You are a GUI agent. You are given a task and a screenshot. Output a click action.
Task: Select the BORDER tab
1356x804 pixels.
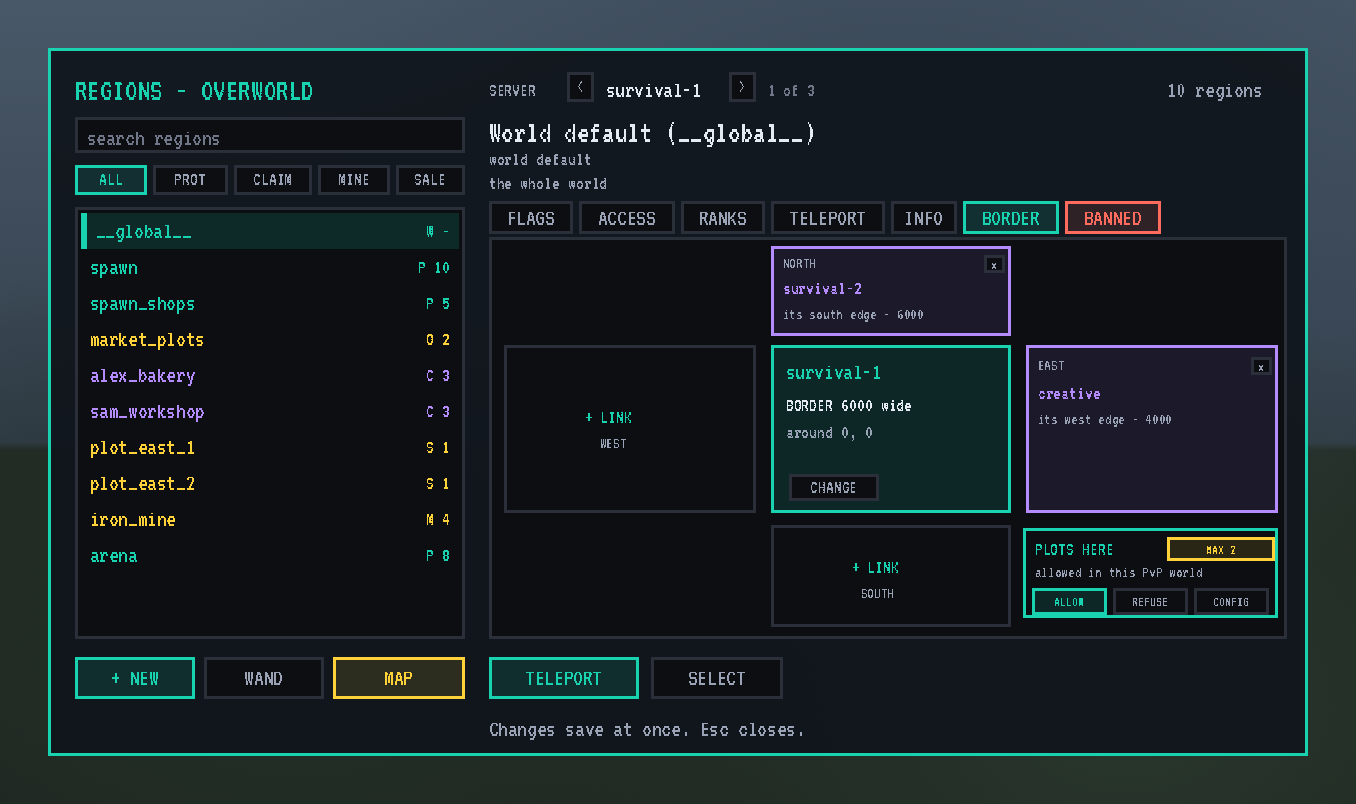point(1011,218)
